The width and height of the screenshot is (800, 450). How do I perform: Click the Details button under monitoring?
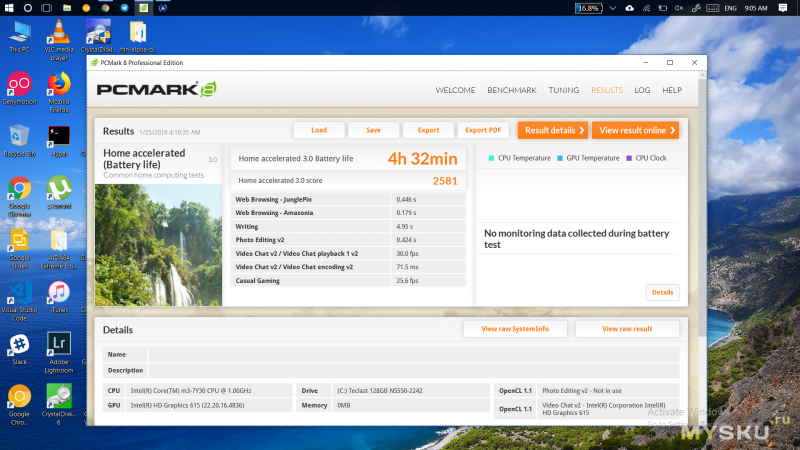point(662,292)
